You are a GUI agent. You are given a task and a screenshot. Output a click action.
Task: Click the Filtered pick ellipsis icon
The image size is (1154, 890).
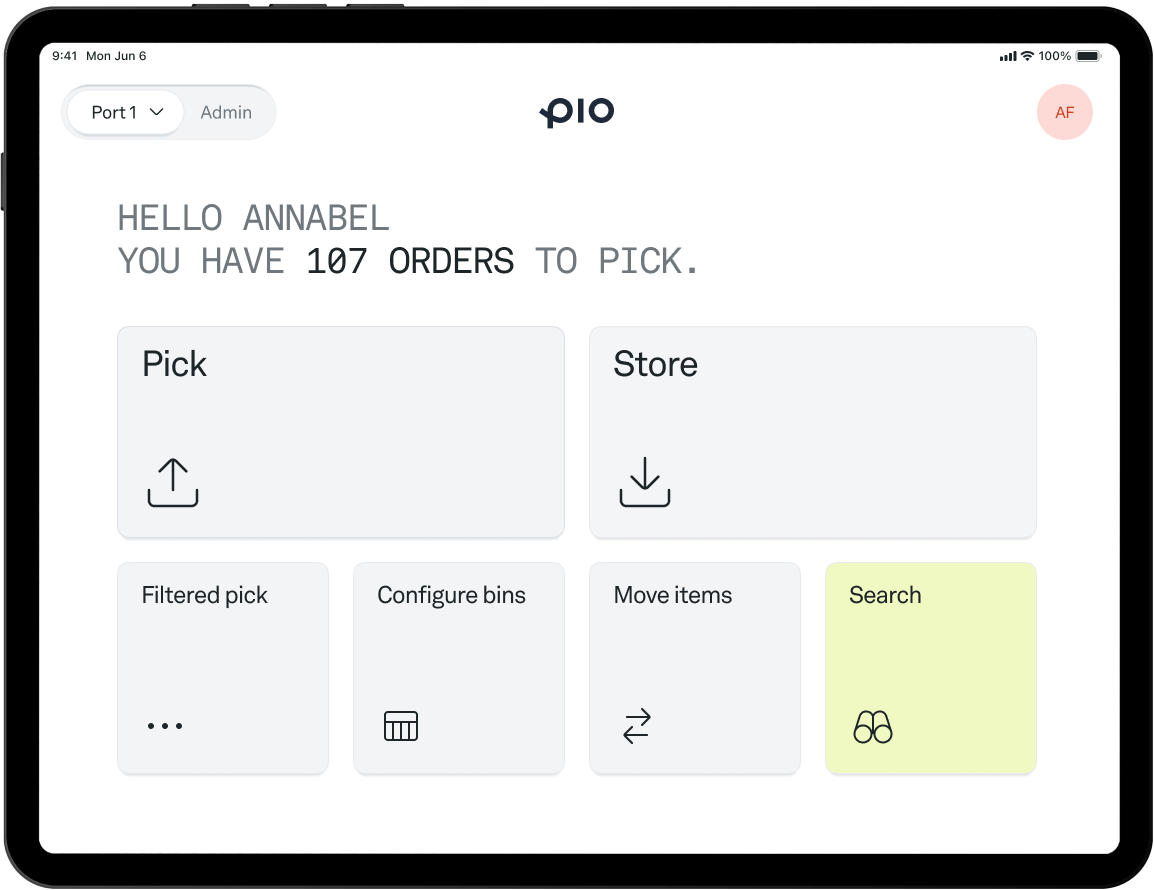coord(163,726)
